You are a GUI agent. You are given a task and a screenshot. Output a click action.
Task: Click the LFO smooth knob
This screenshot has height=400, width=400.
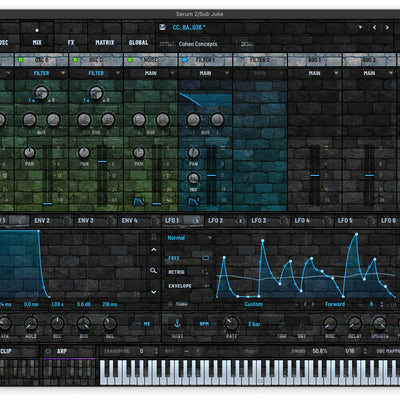click(379, 323)
